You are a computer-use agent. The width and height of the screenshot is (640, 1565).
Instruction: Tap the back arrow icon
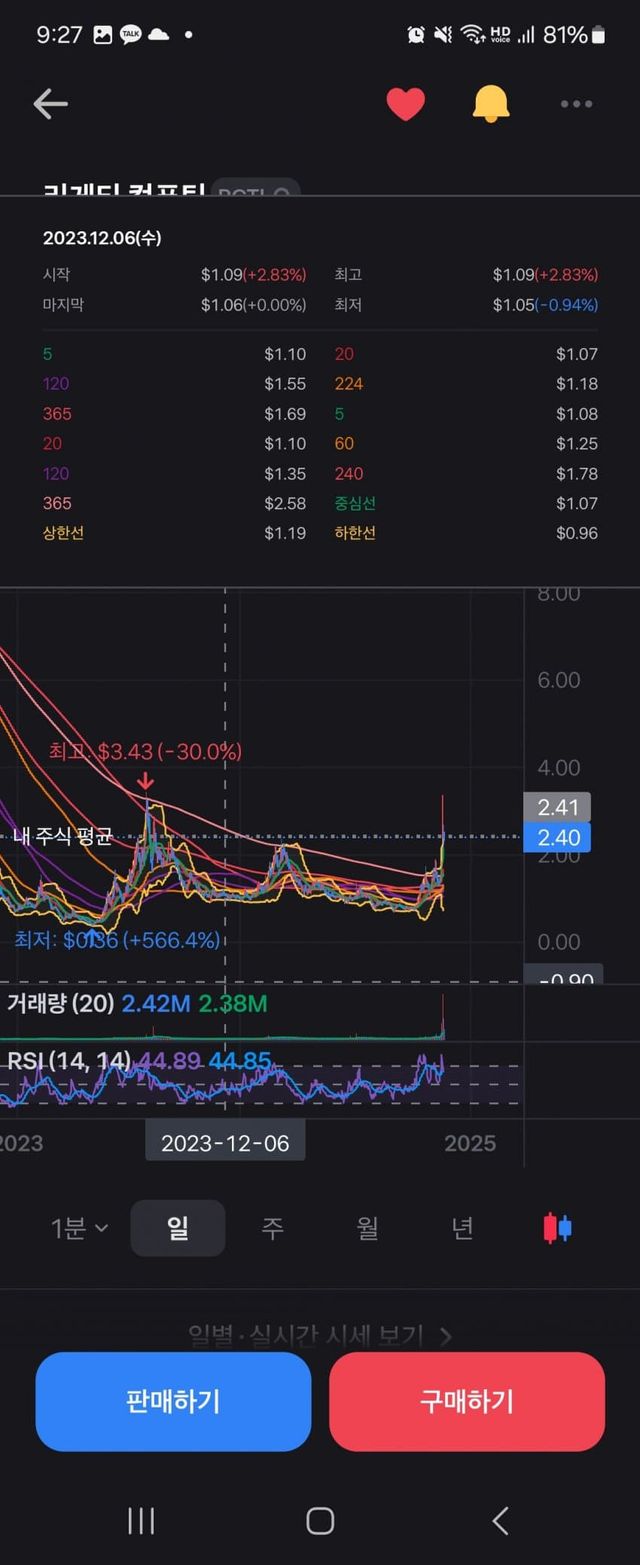(50, 104)
